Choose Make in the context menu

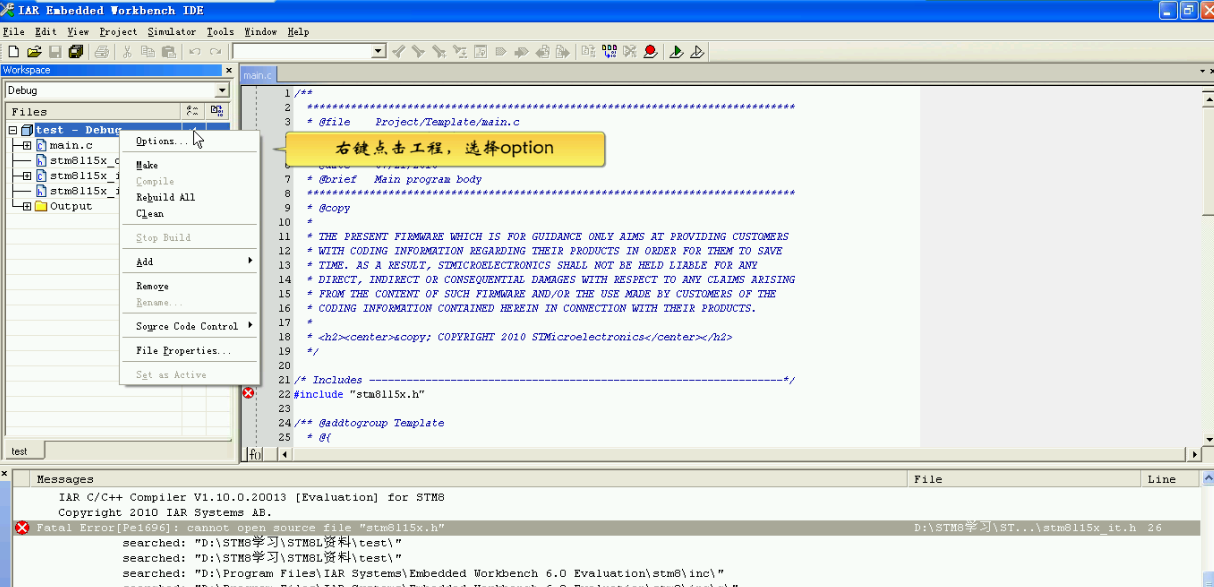pos(190,165)
